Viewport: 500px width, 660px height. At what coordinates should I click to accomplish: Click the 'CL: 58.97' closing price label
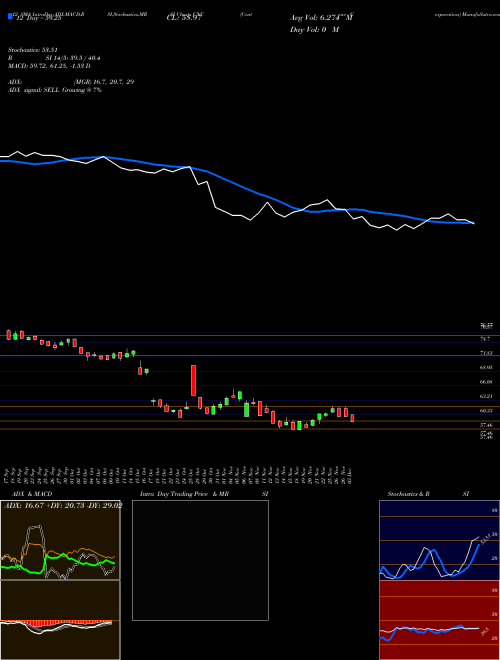(x=183, y=19)
